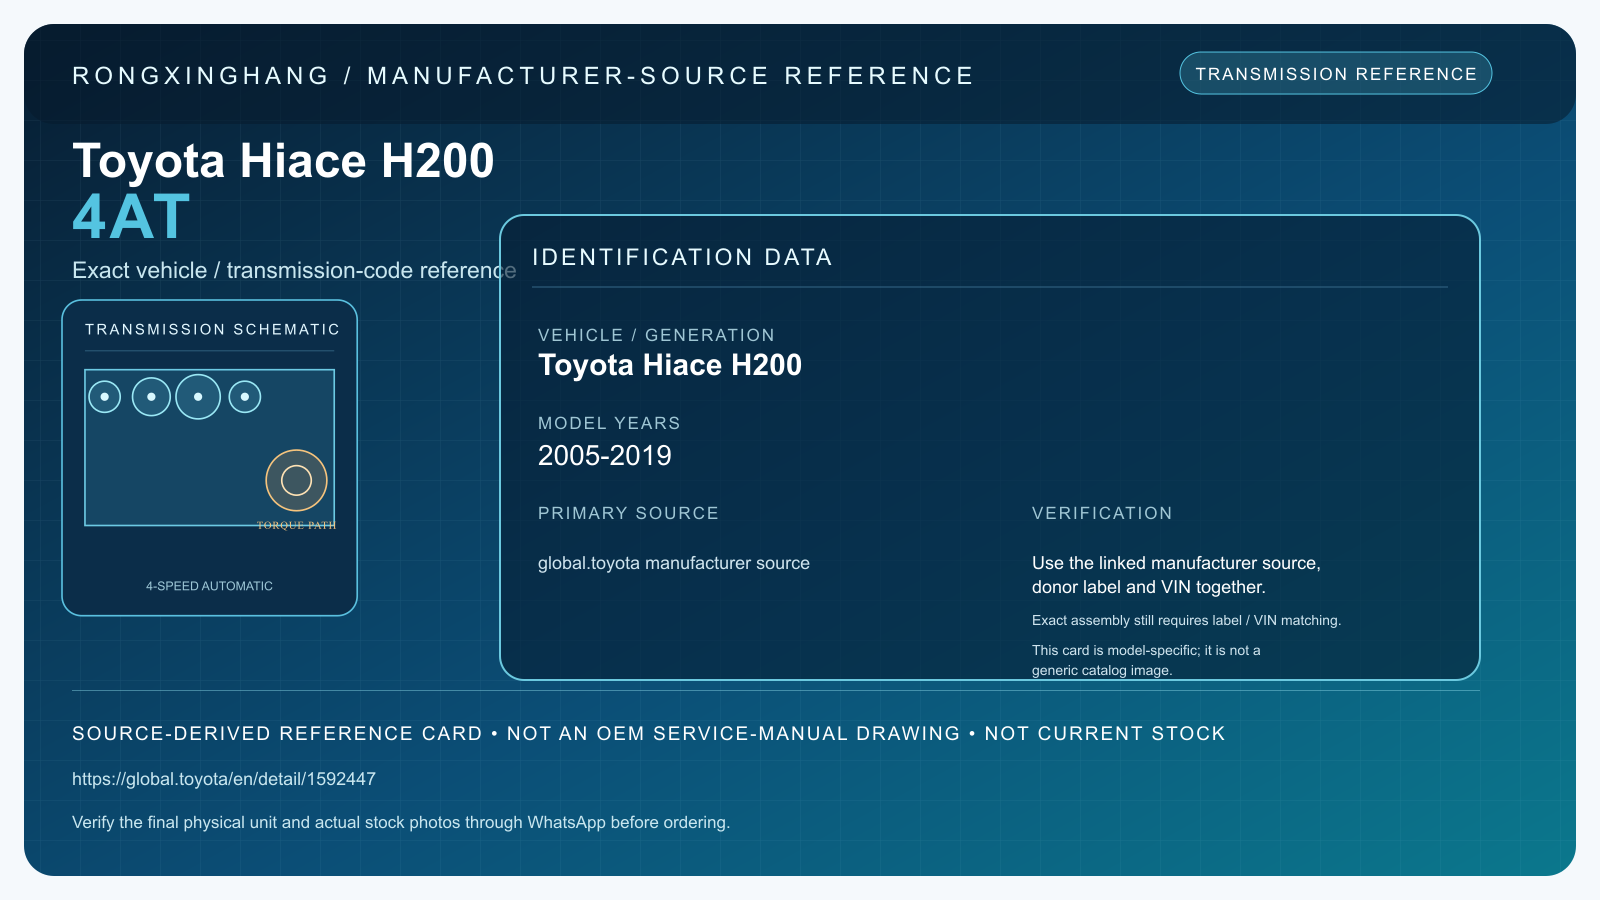Click the Rongxinghang manufacturer-source reference header
Image resolution: width=1600 pixels, height=900 pixels.
[x=523, y=76]
